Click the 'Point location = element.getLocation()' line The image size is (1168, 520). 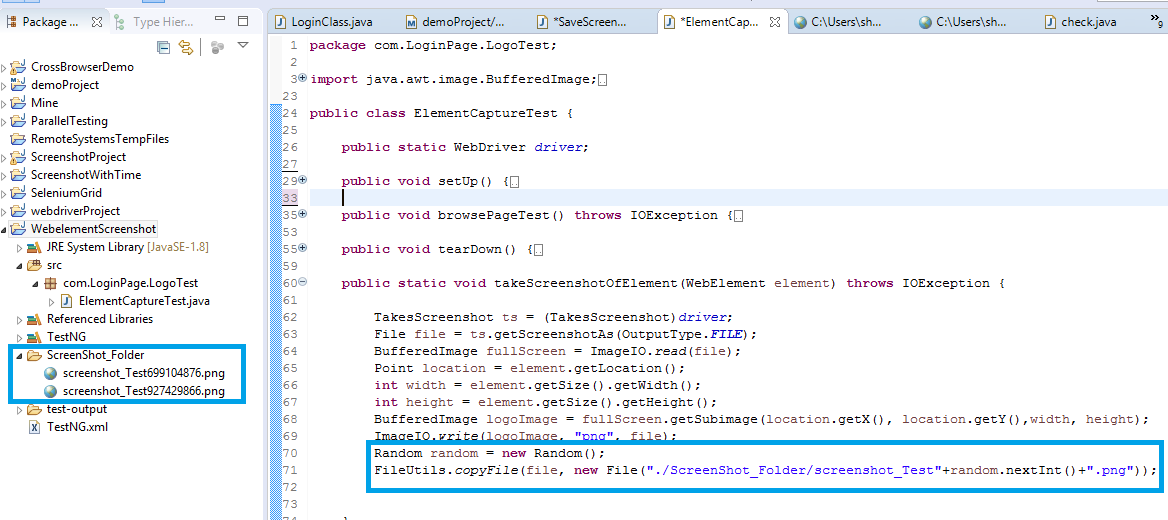click(529, 368)
